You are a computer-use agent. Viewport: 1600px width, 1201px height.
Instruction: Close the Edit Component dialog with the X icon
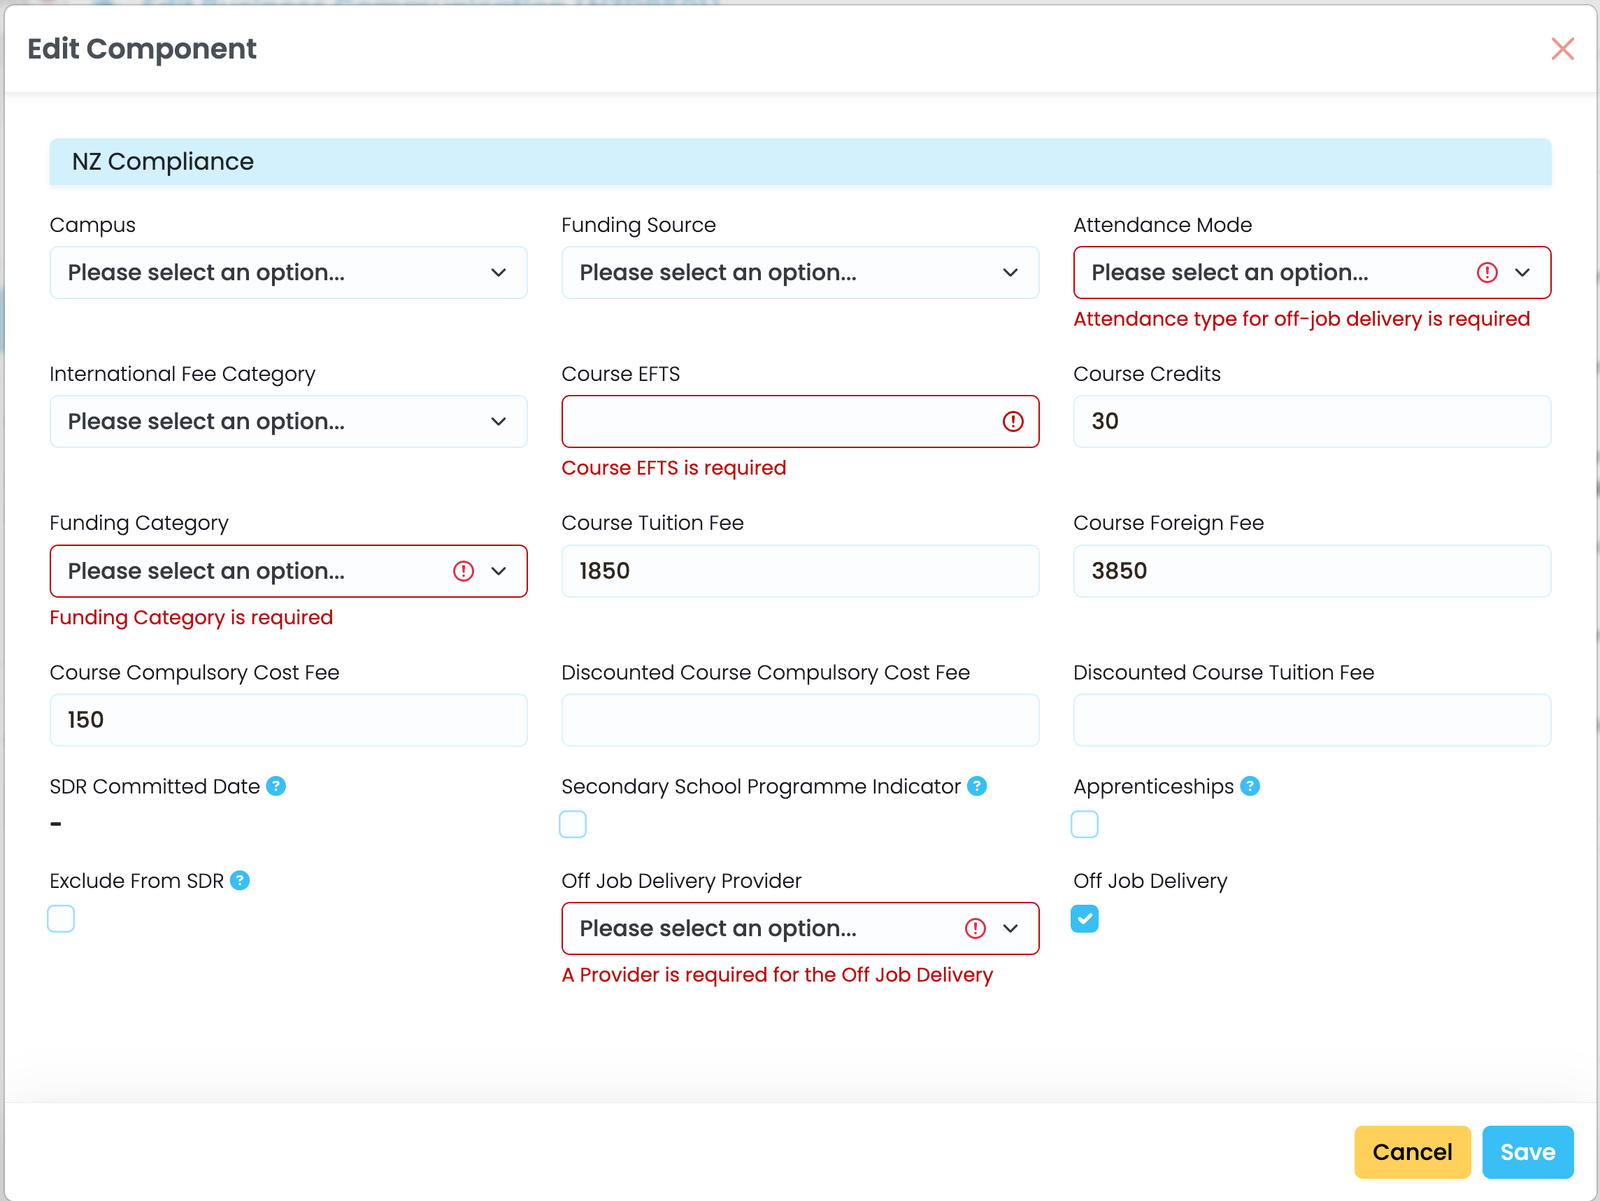[1562, 49]
